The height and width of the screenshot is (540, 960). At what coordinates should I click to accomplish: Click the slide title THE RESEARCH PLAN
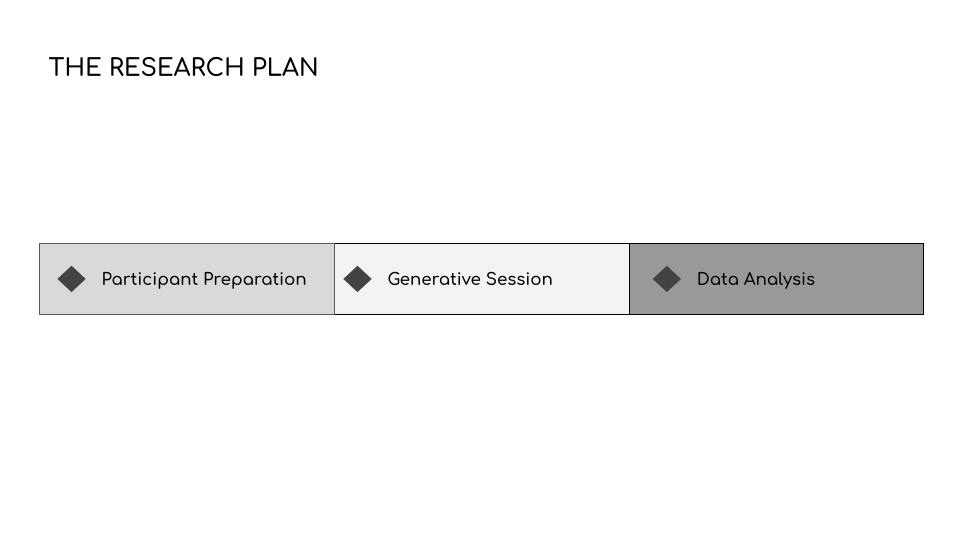(x=184, y=67)
